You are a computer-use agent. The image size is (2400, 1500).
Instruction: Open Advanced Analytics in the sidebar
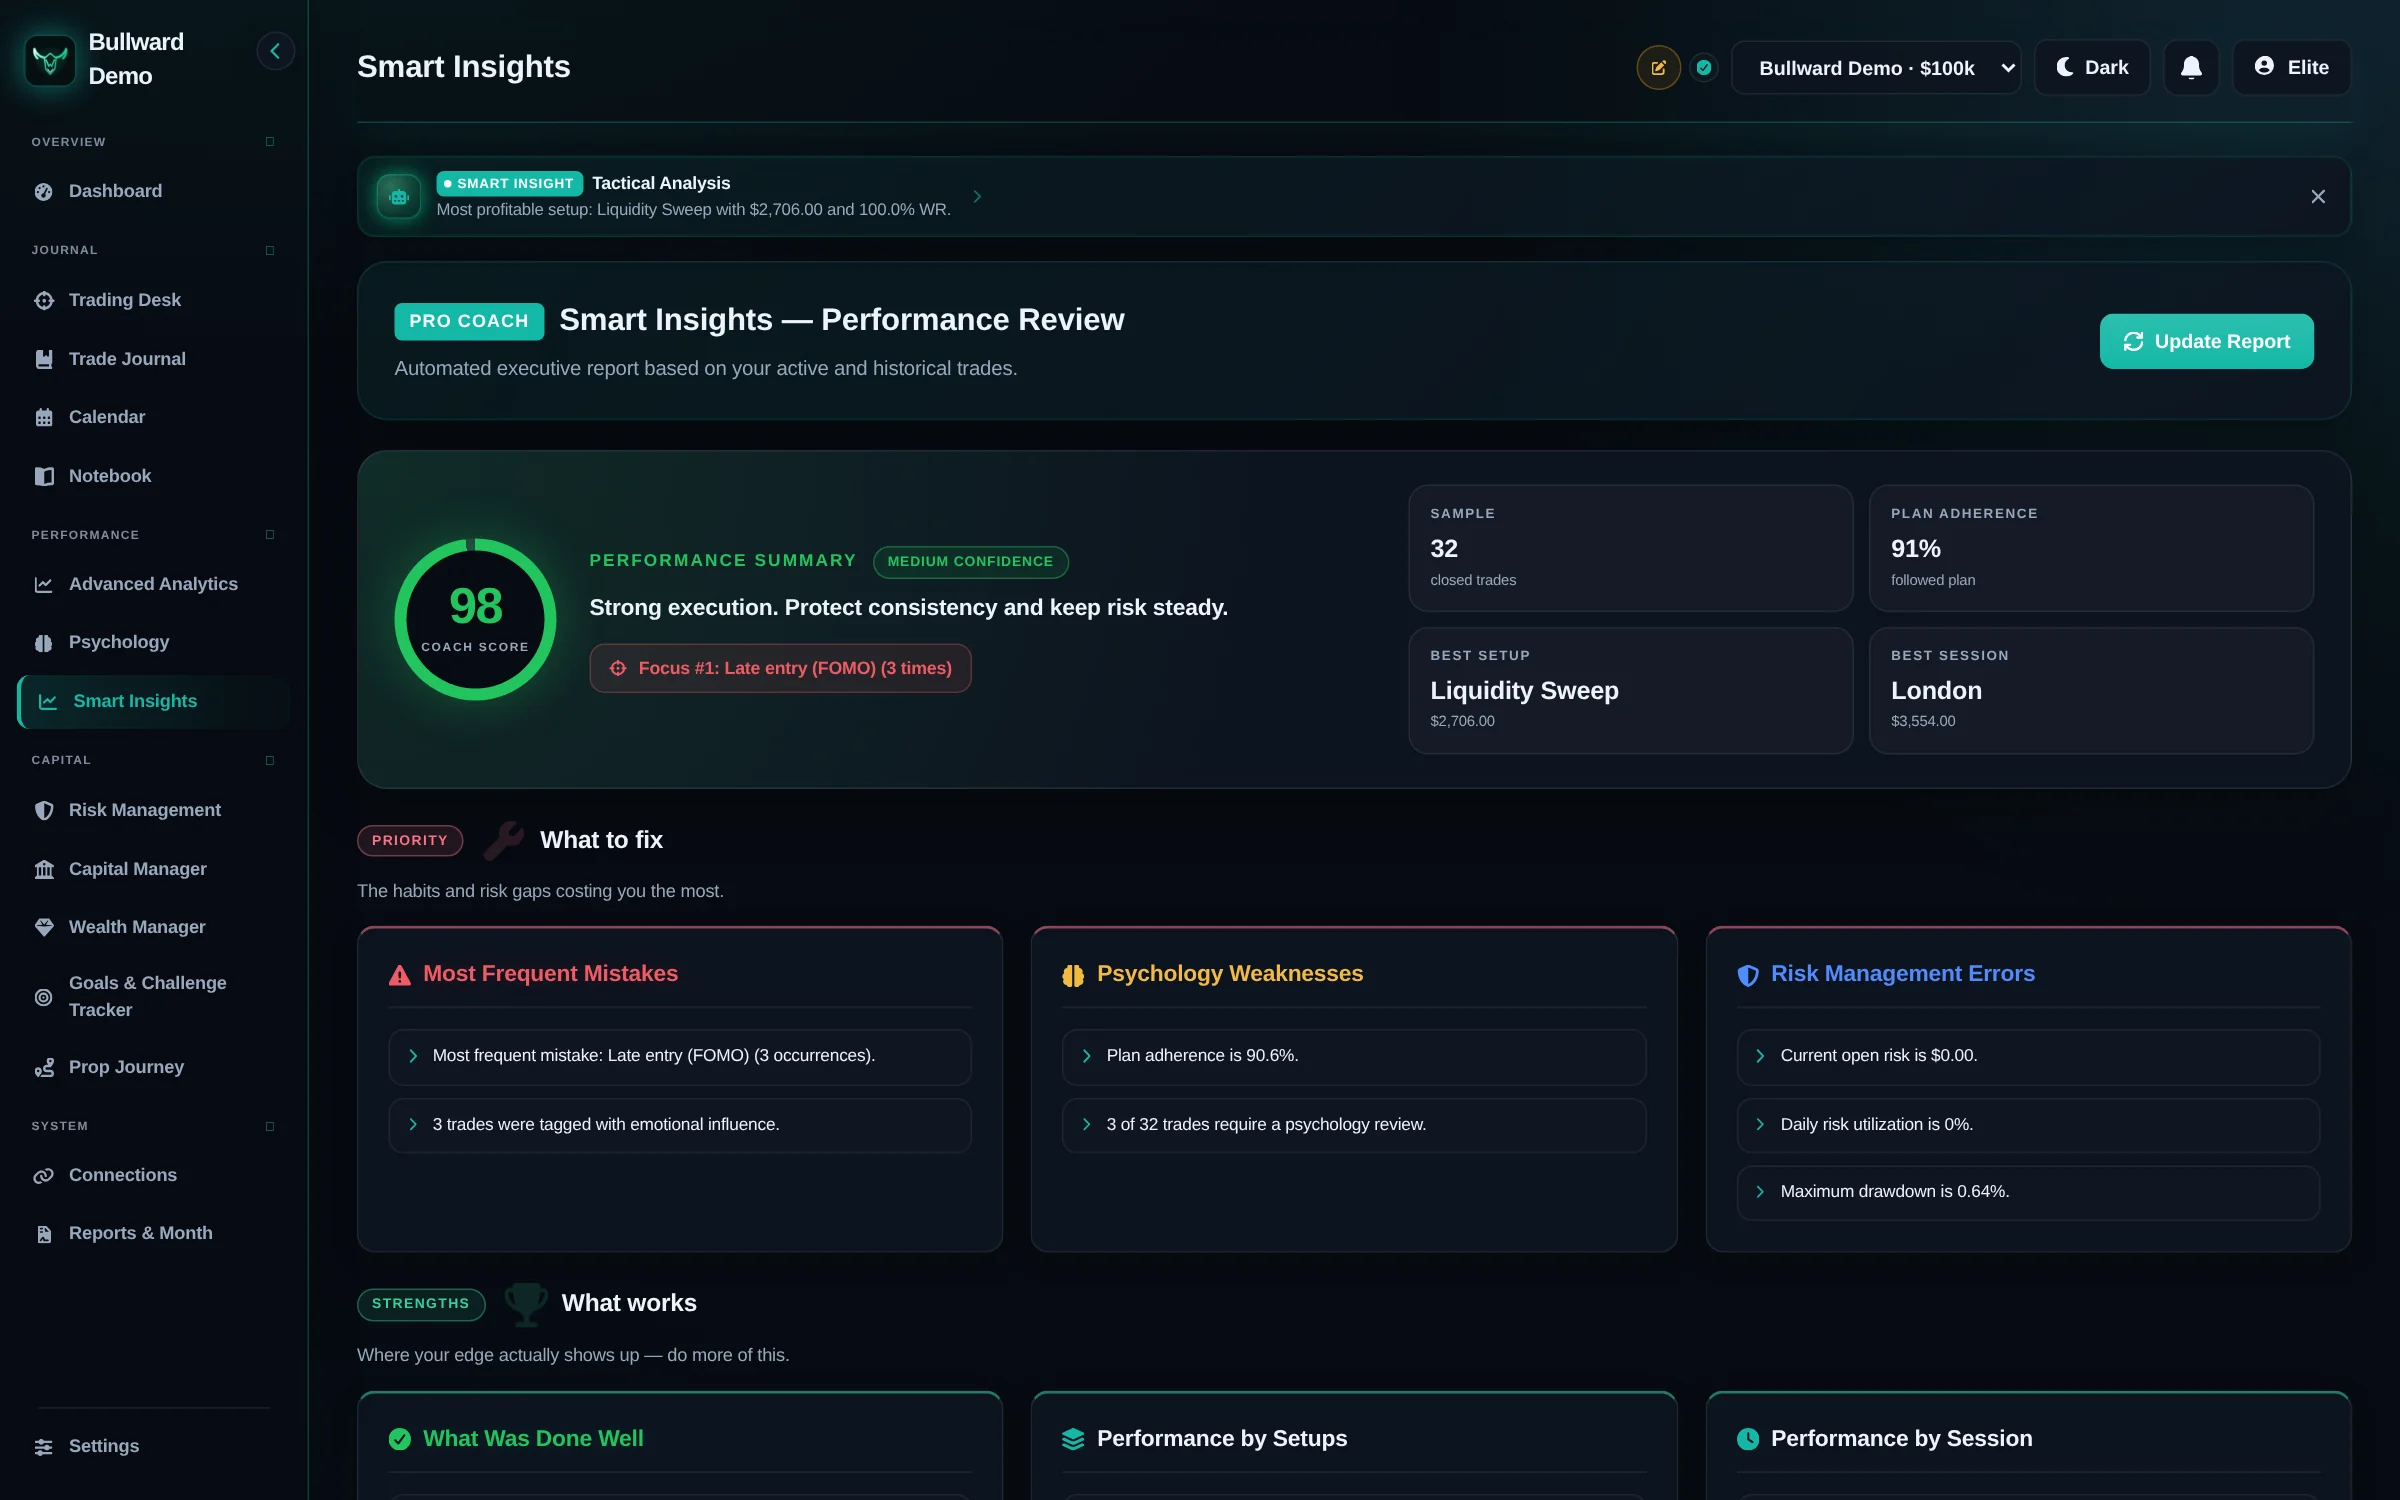[153, 584]
